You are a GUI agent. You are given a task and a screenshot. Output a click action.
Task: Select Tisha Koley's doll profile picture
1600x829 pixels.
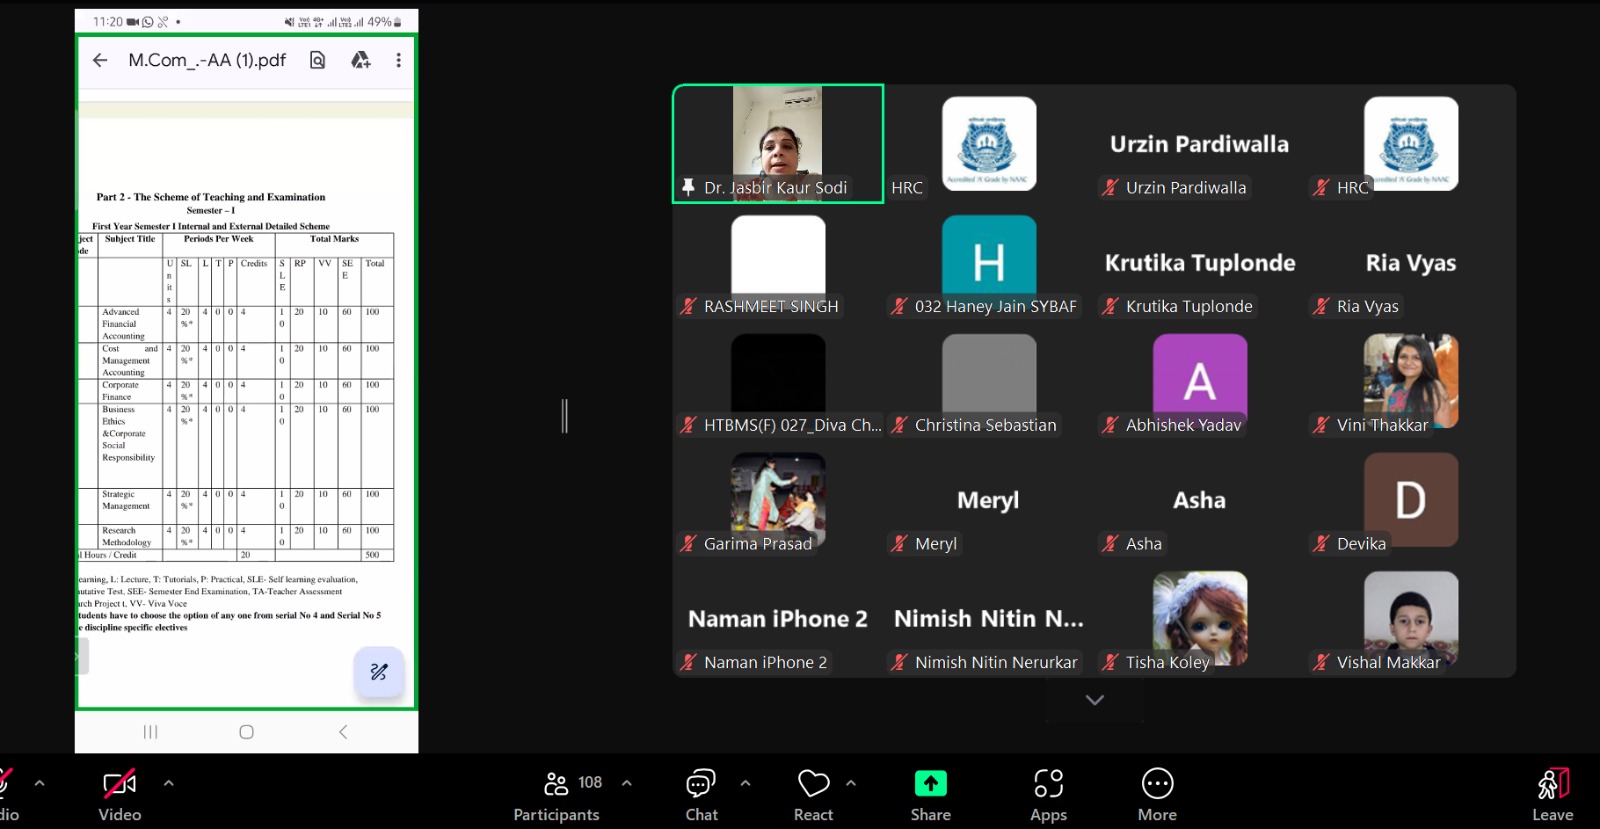click(x=1200, y=616)
